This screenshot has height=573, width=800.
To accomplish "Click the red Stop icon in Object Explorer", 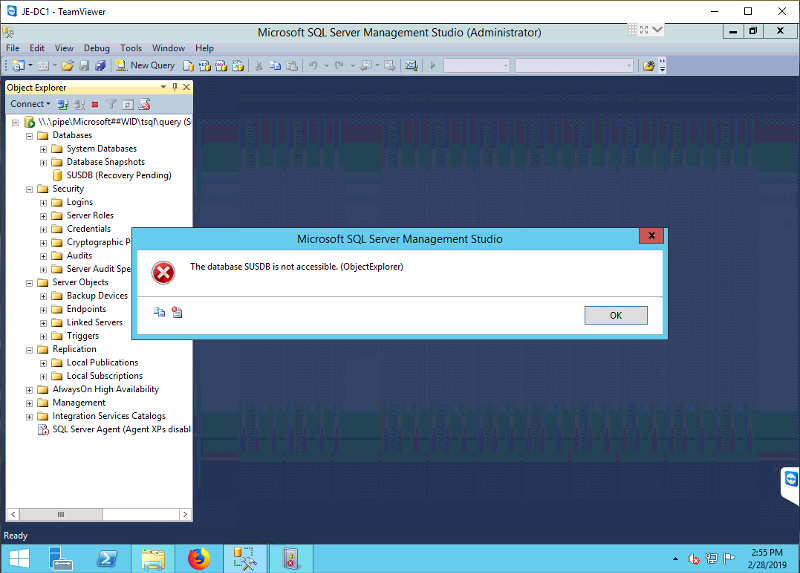I will click(95, 105).
